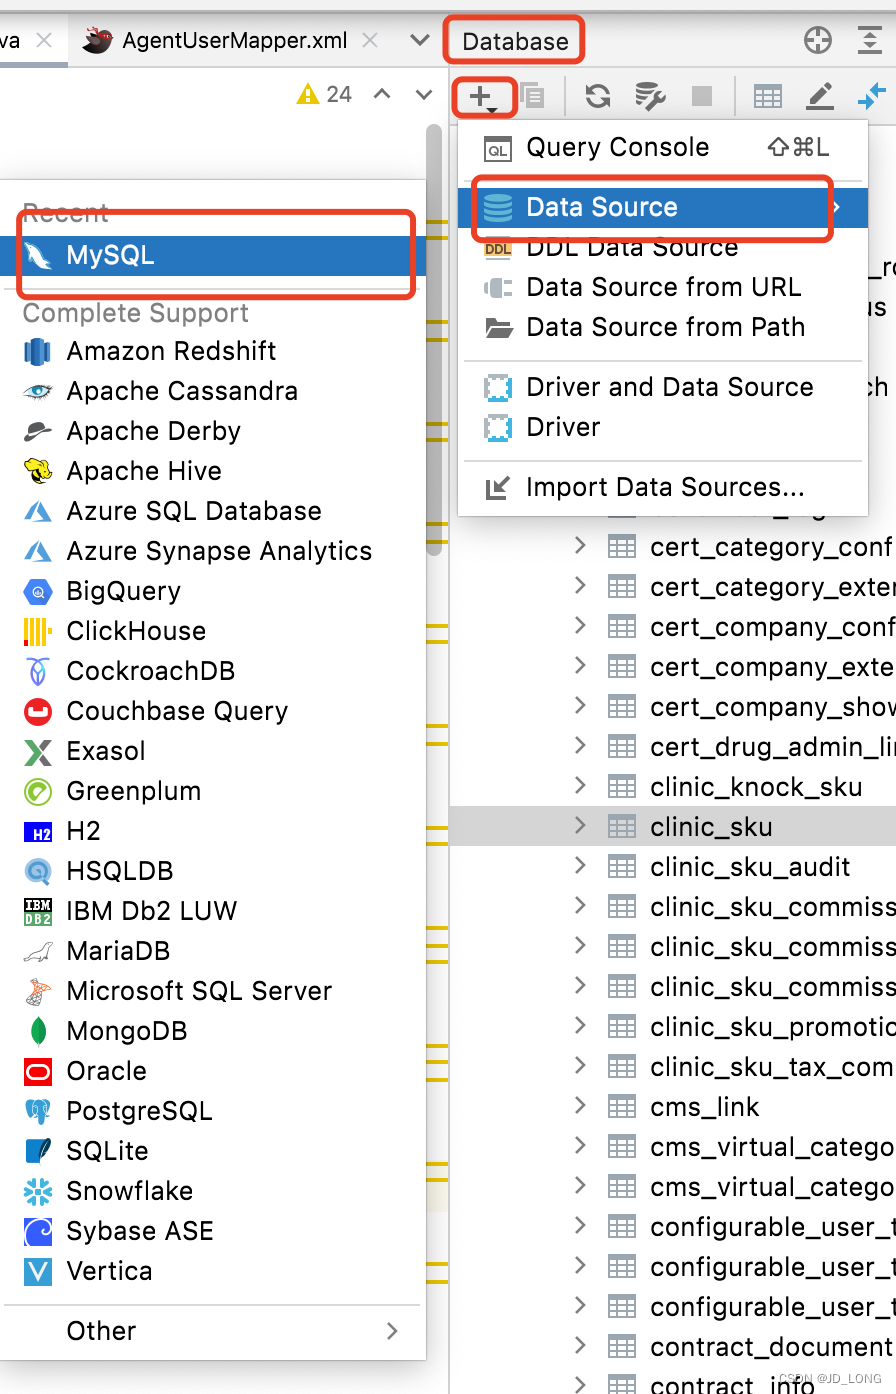Pick MariaDB from the list
The height and width of the screenshot is (1394, 896).
[213, 951]
